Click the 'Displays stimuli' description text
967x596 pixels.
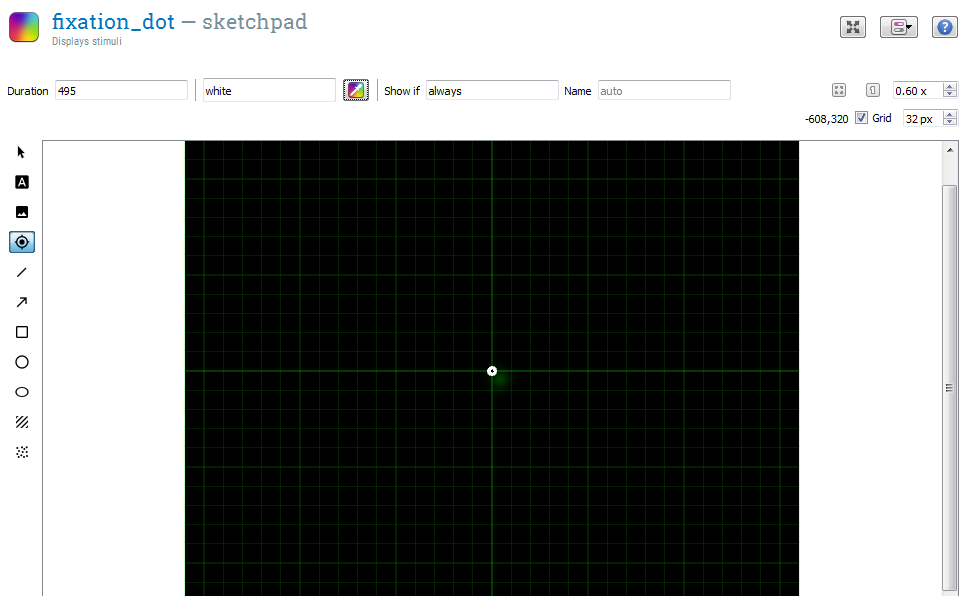pos(86,41)
